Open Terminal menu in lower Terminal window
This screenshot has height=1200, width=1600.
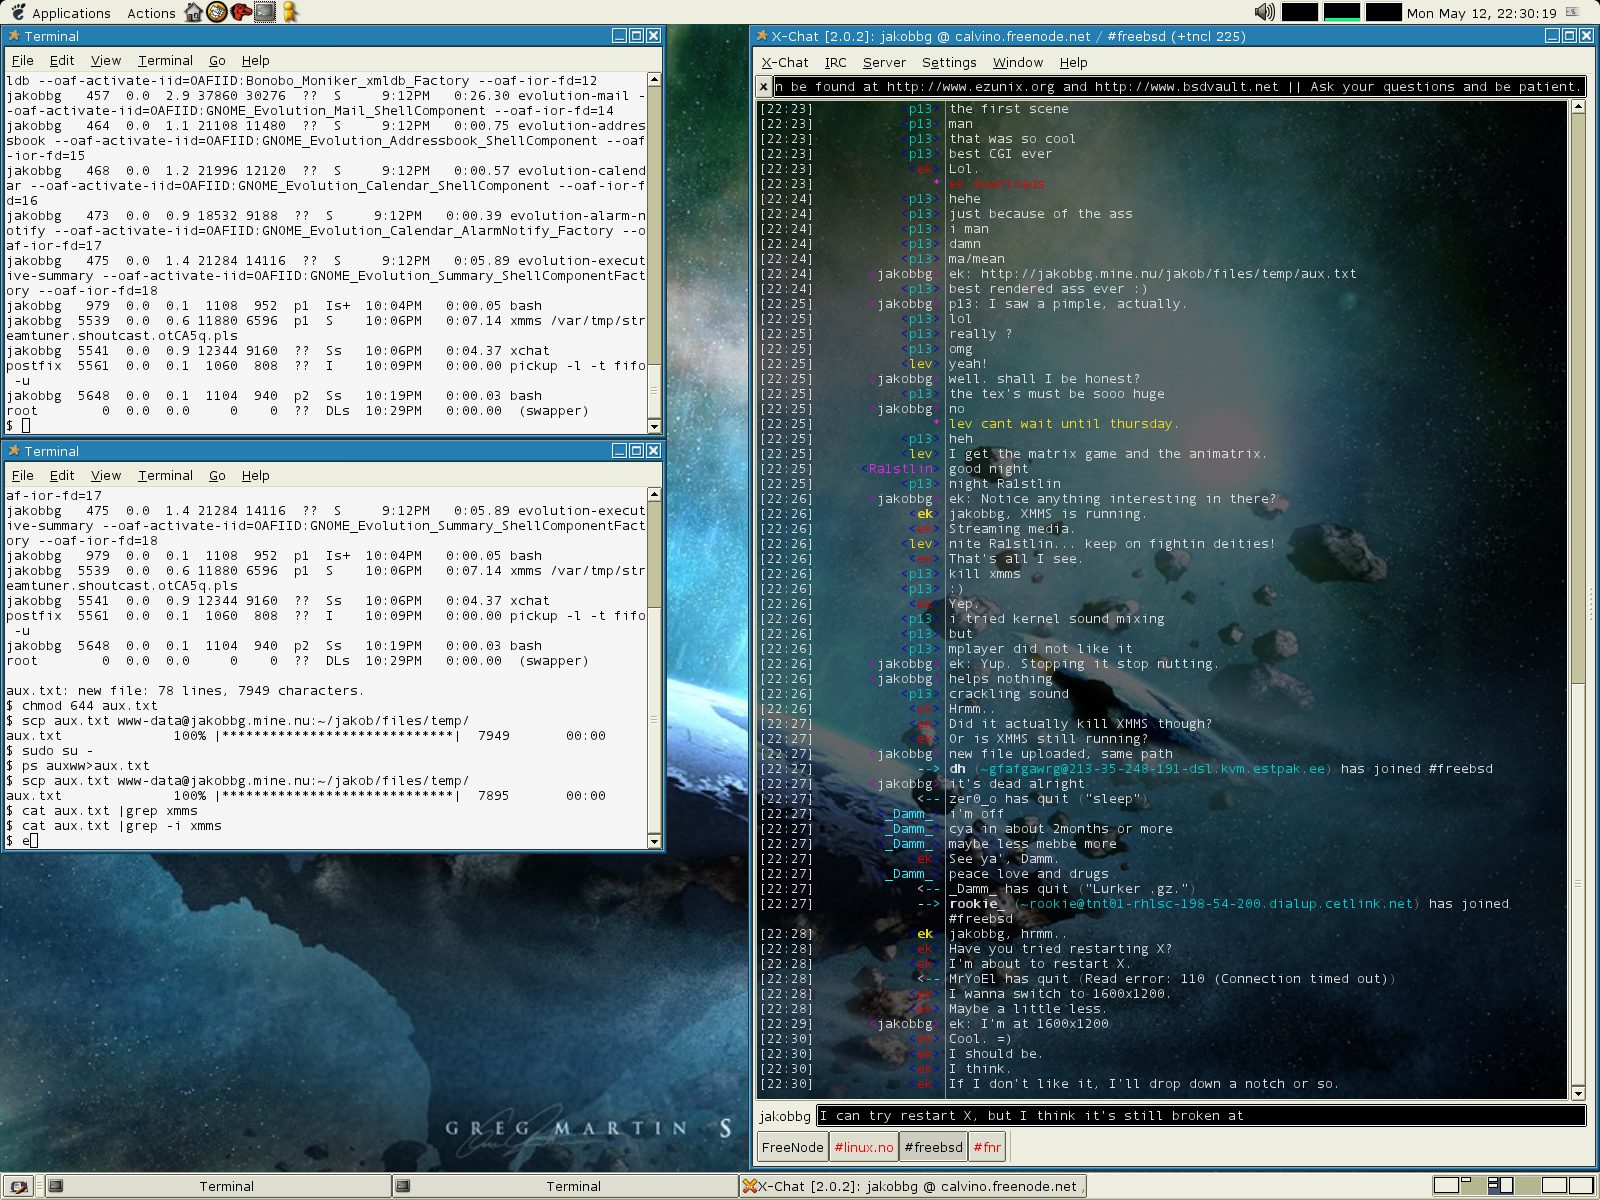(x=165, y=476)
